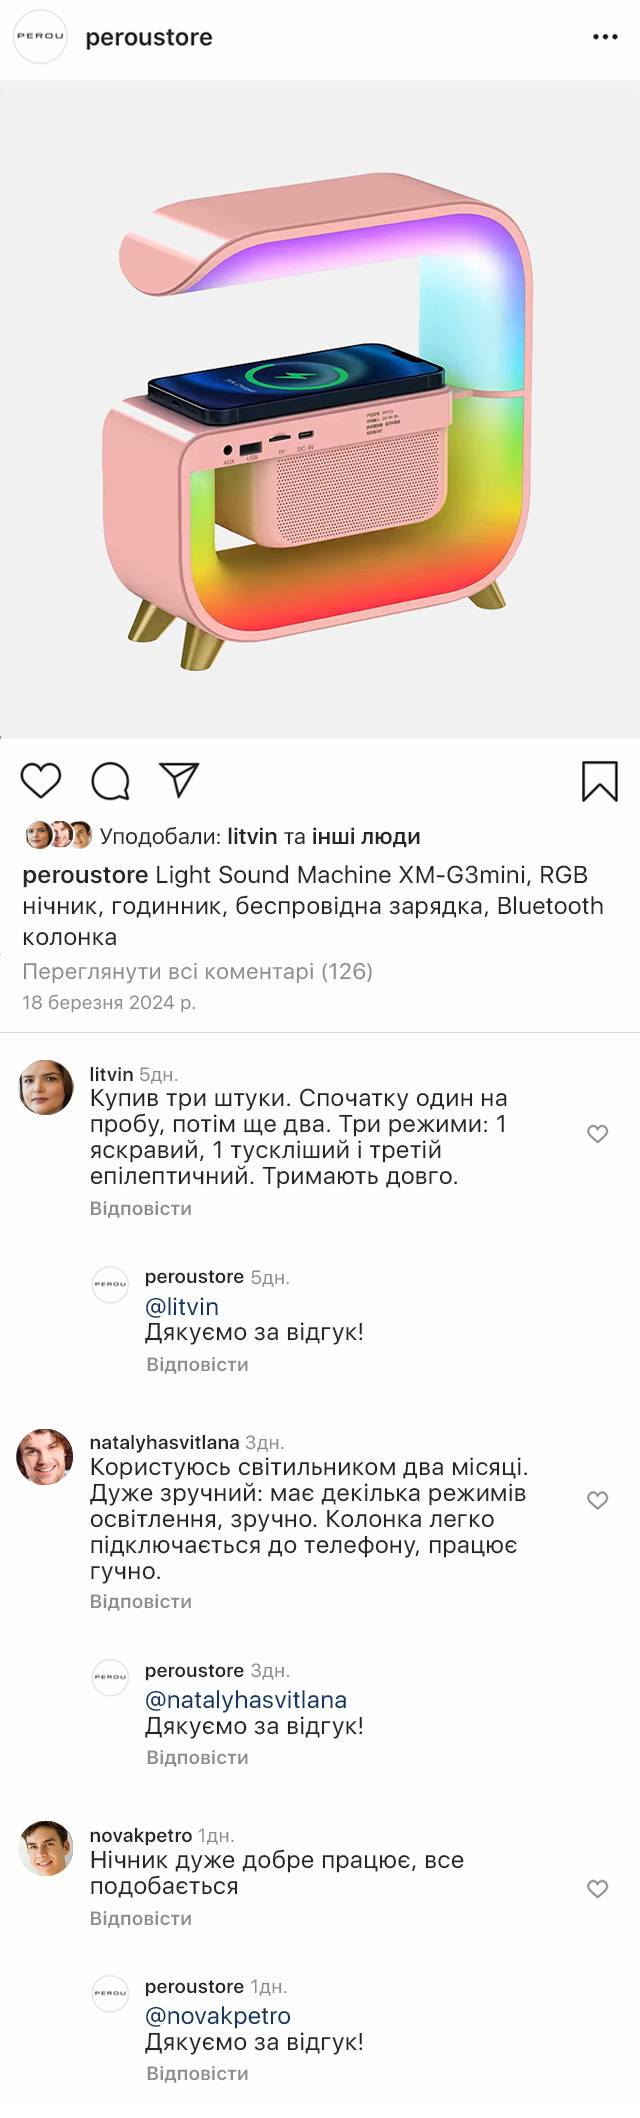Share the post with paper plane icon
The image size is (640, 2118).
(179, 780)
